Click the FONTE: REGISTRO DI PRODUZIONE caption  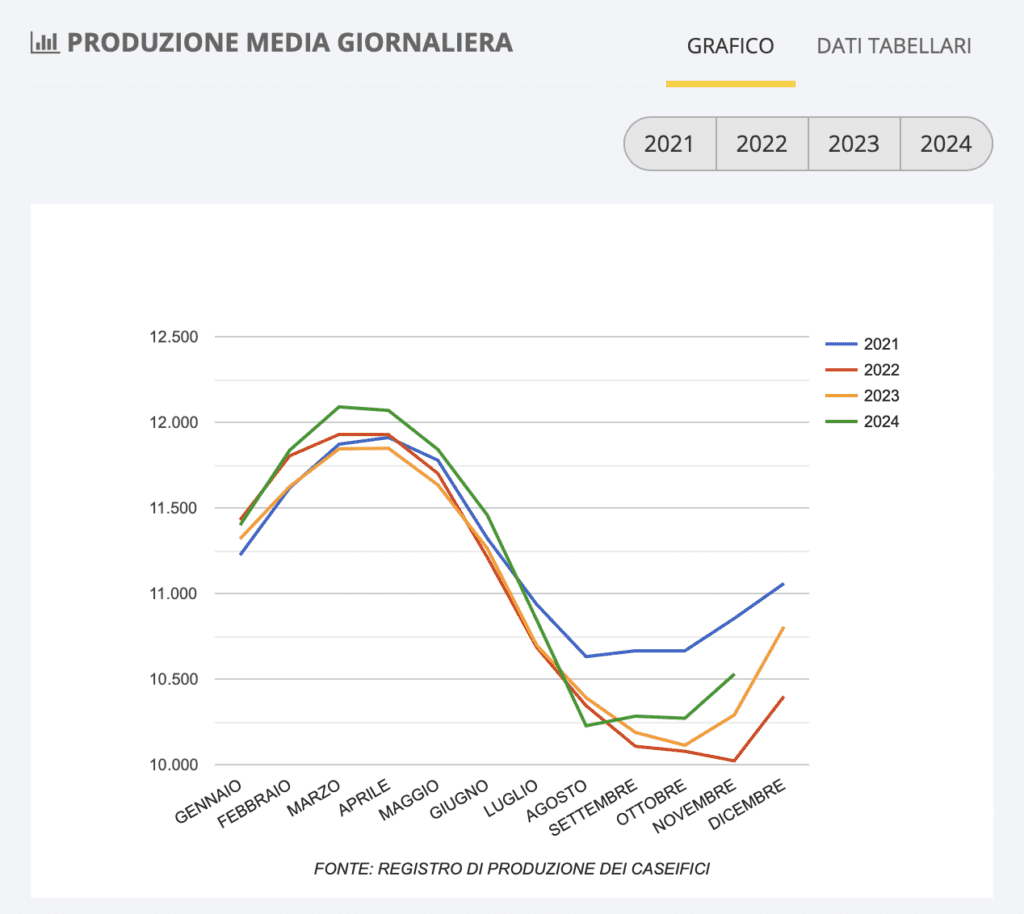tap(511, 868)
